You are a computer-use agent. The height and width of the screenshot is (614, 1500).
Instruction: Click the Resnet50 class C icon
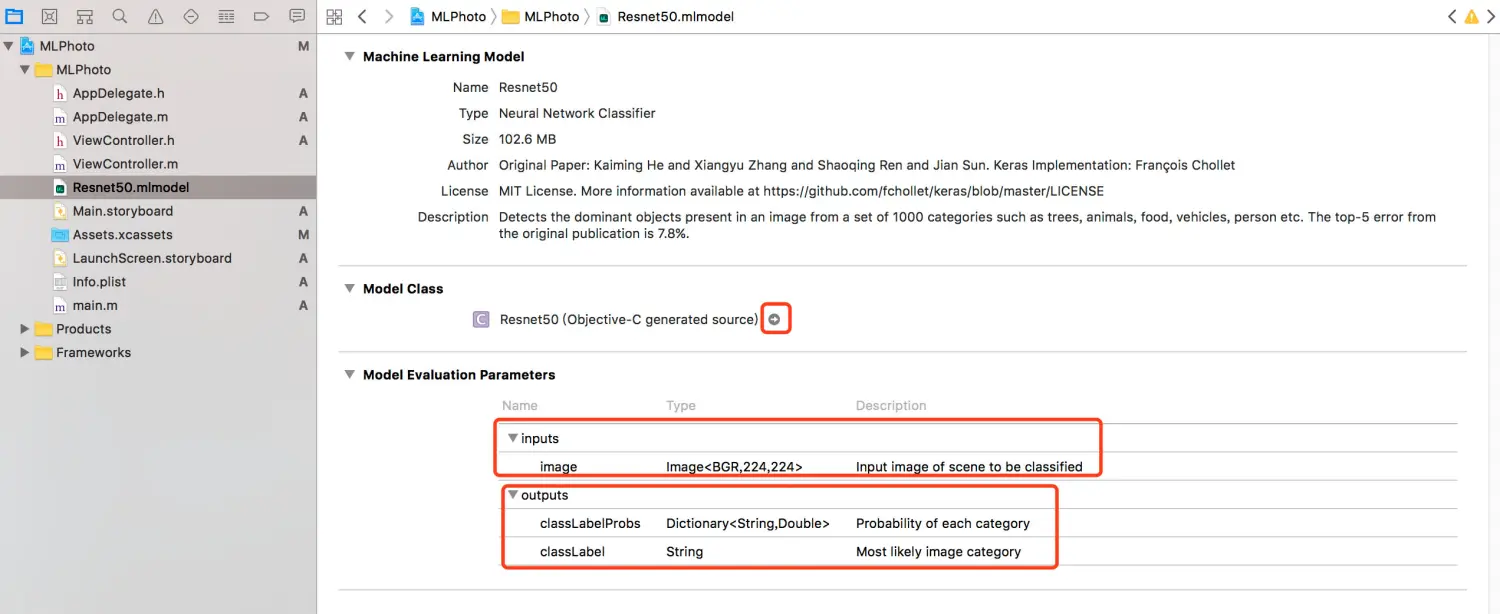tap(481, 319)
